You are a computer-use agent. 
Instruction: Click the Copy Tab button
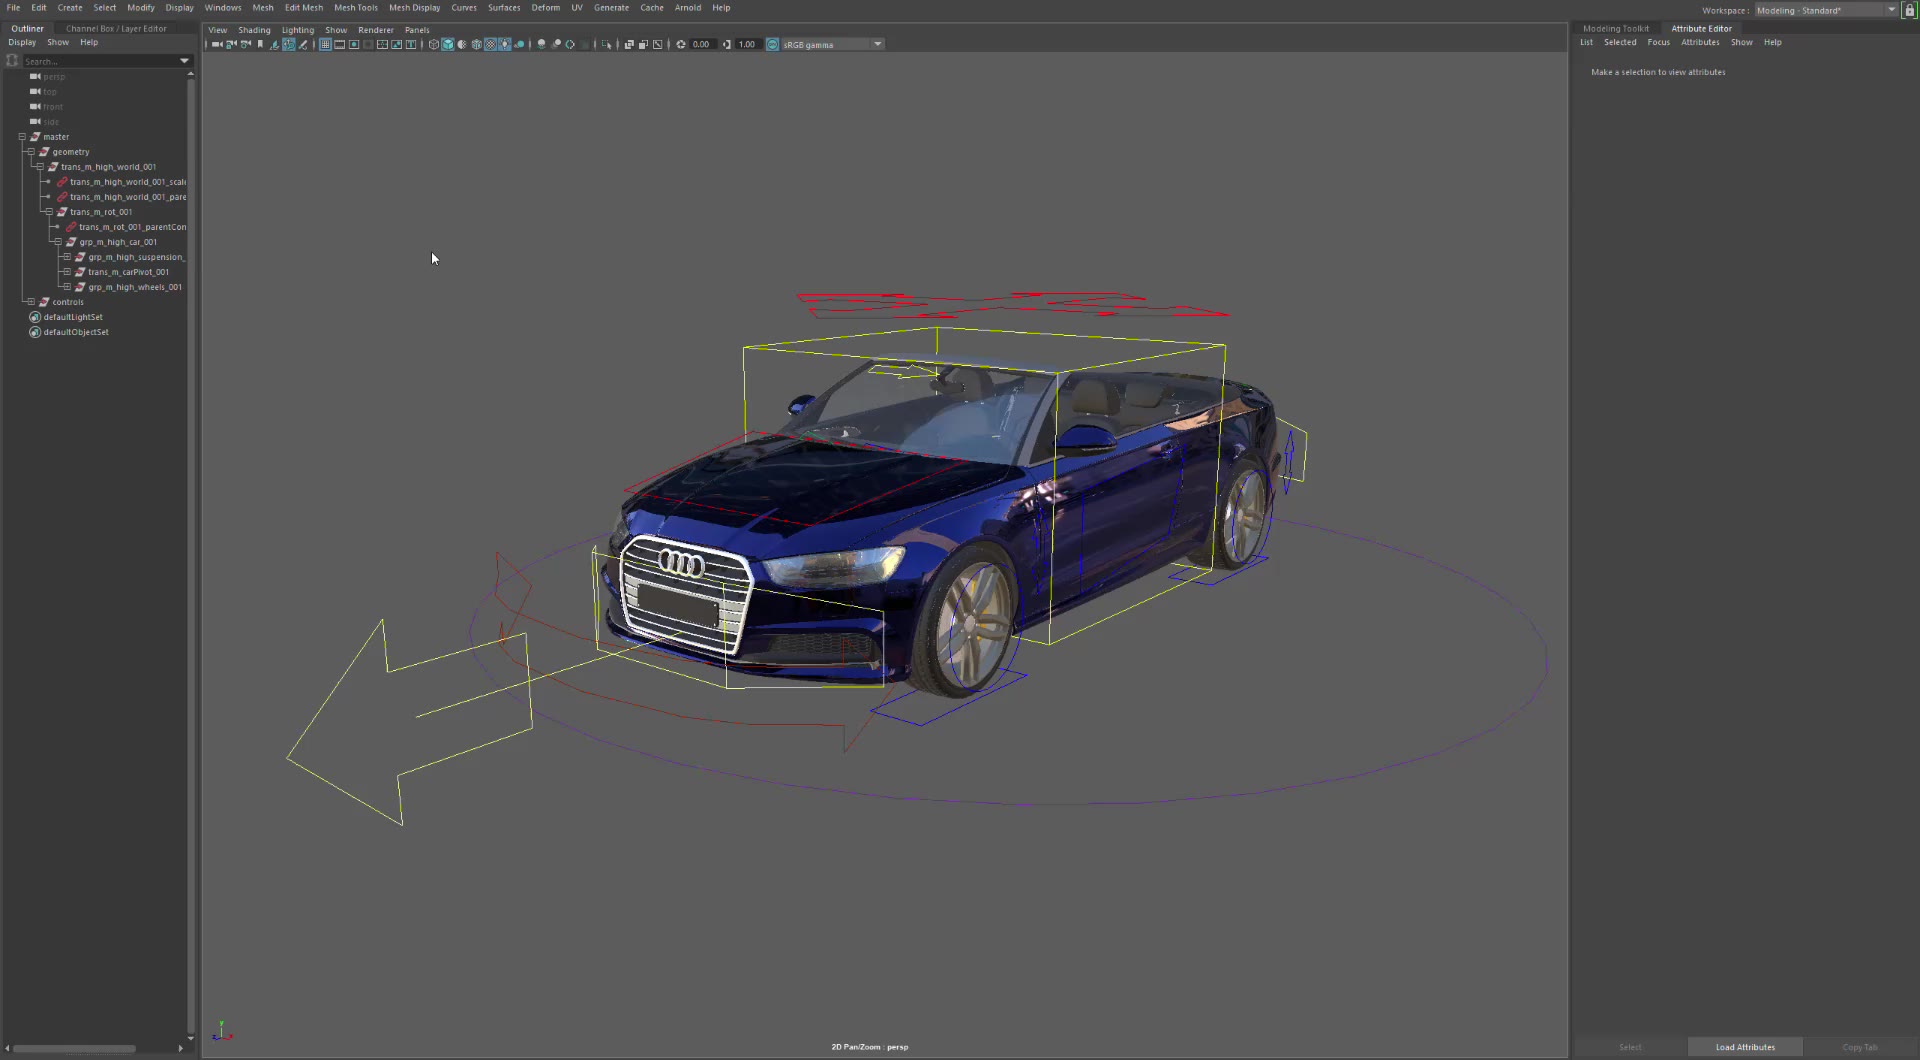coord(1860,1047)
